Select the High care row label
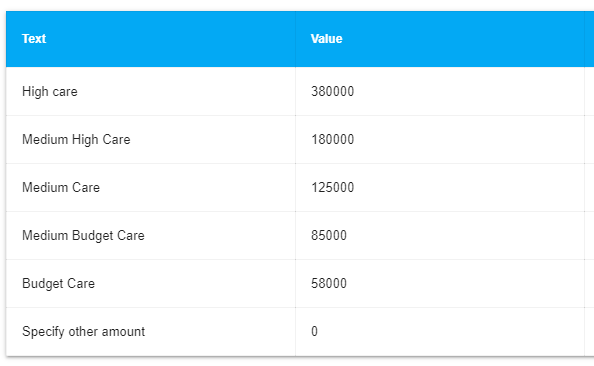The height and width of the screenshot is (366, 594). click(50, 92)
